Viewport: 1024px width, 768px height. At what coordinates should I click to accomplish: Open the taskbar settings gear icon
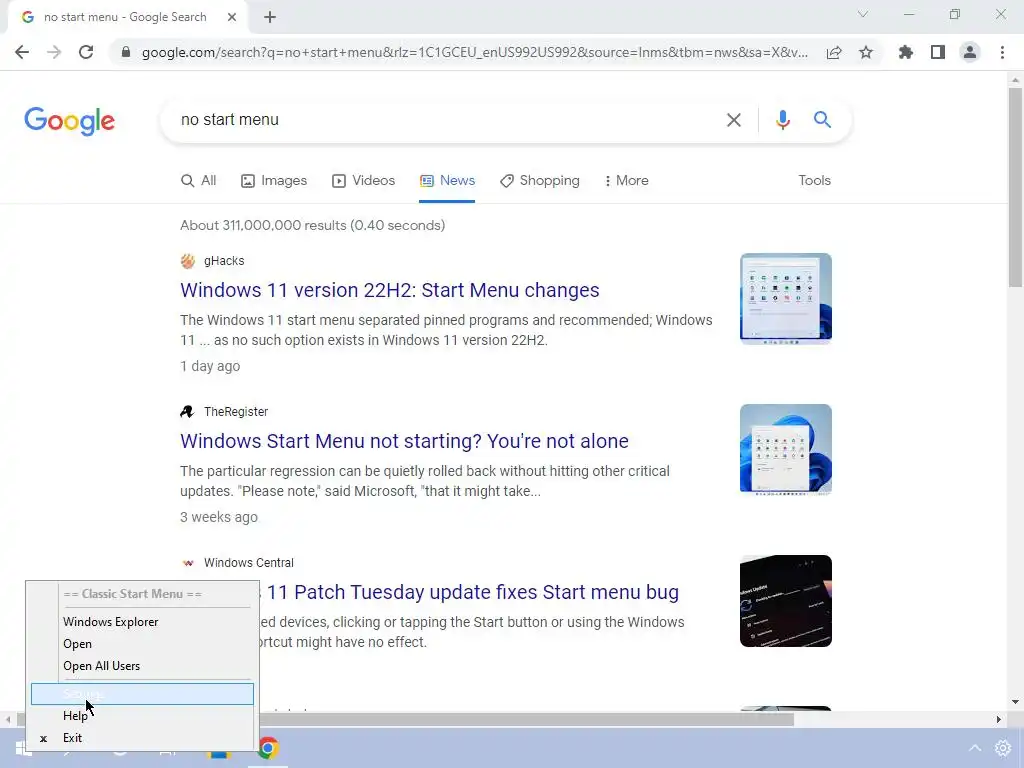tap(1003, 748)
